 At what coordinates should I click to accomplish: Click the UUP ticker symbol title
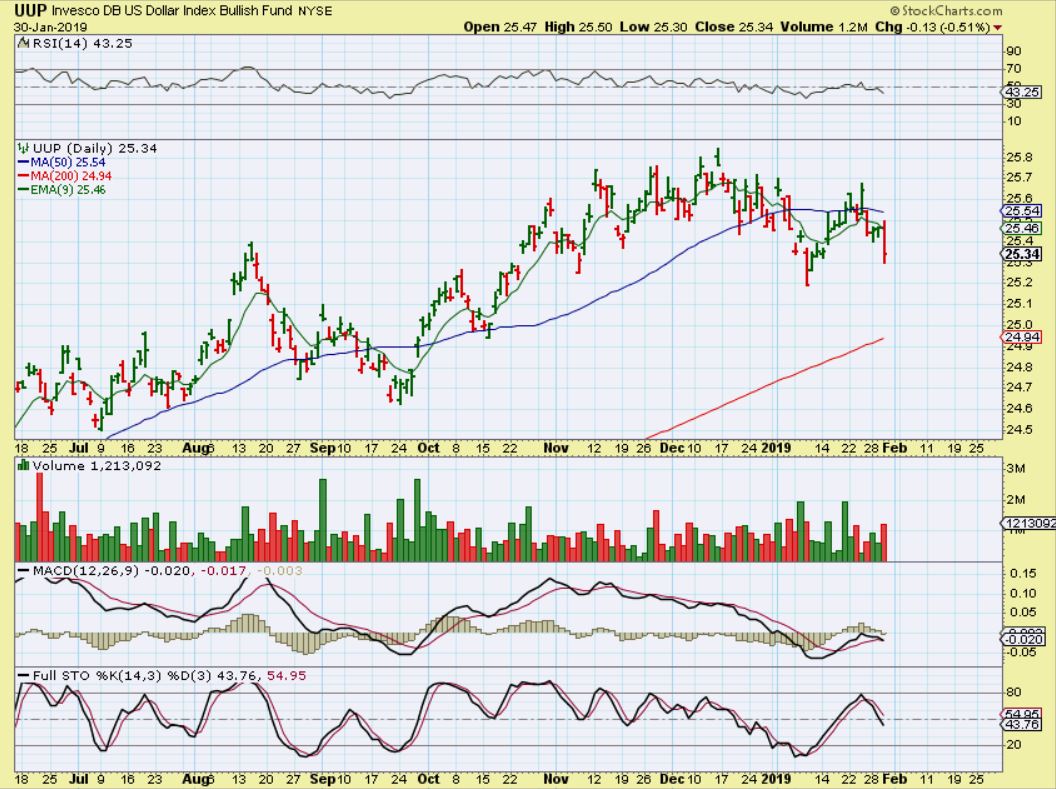(x=29, y=11)
